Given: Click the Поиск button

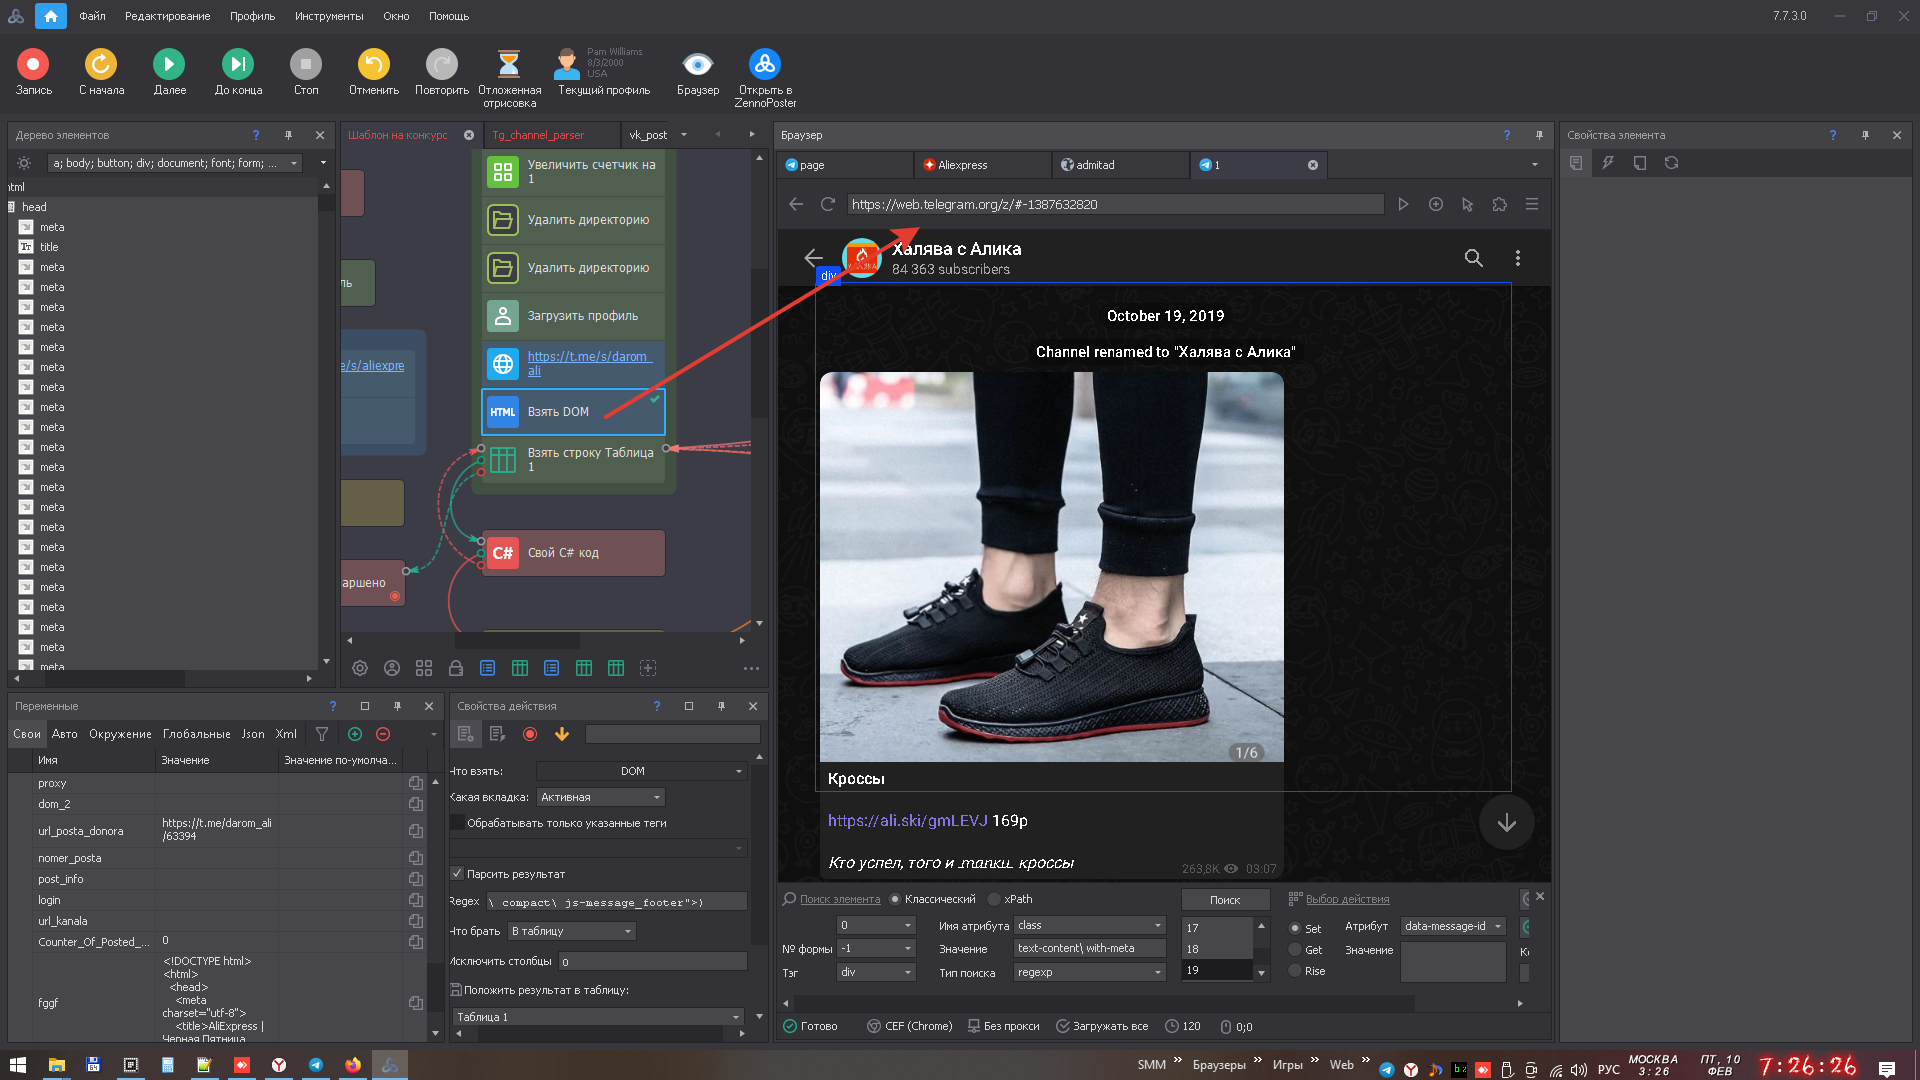Looking at the screenshot, I should [1225, 900].
